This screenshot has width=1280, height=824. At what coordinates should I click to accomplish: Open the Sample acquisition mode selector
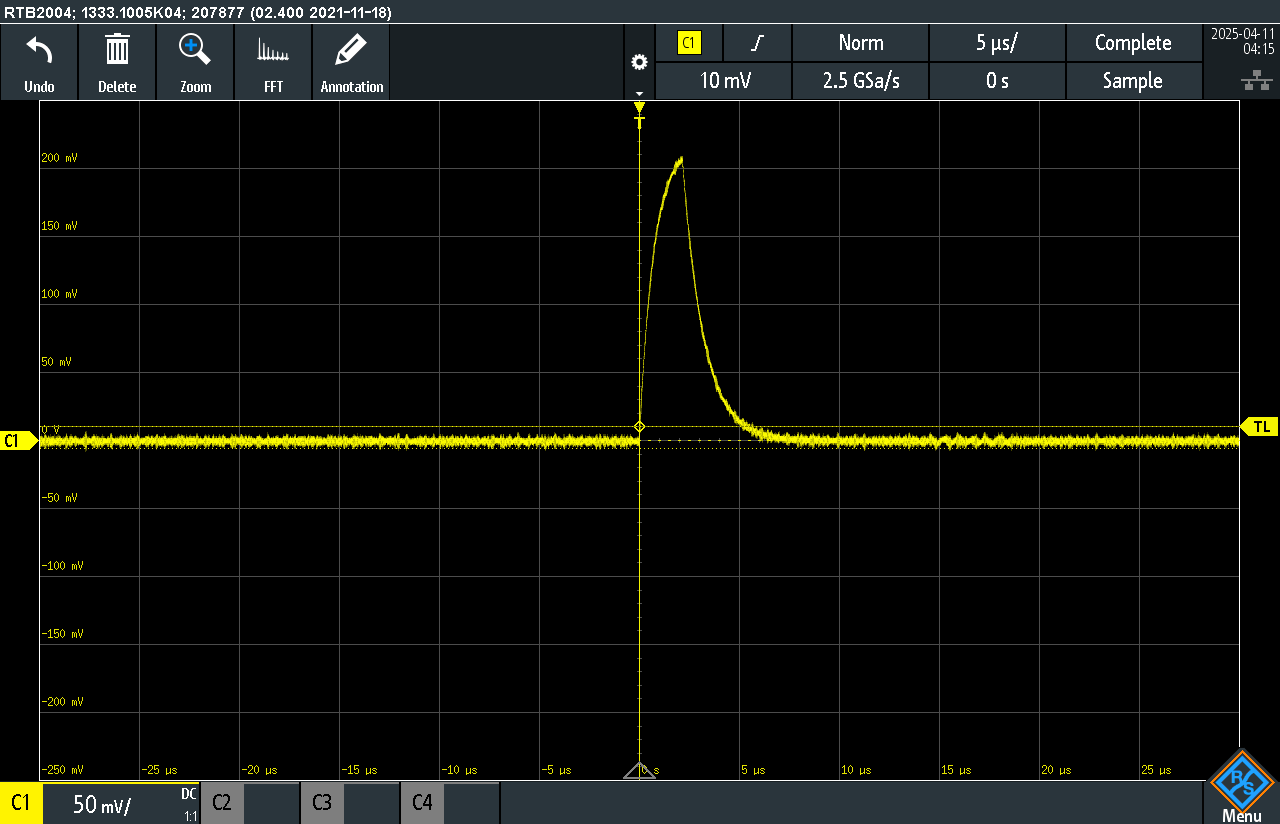pos(1132,81)
